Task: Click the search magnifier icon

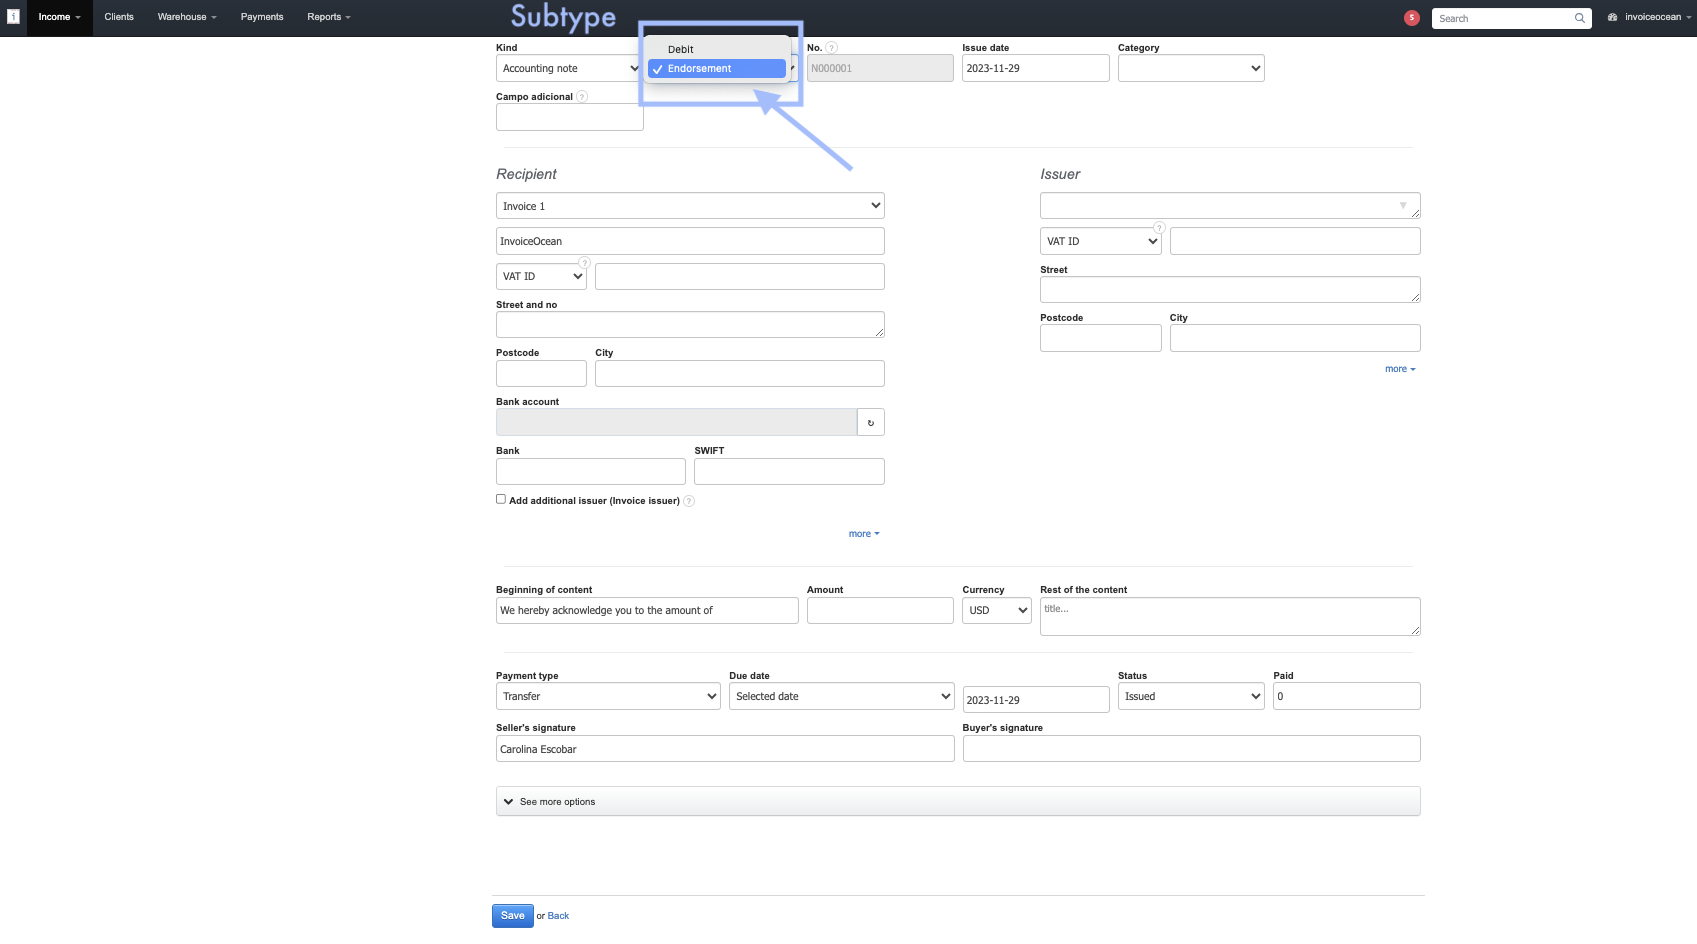Action: [1579, 18]
